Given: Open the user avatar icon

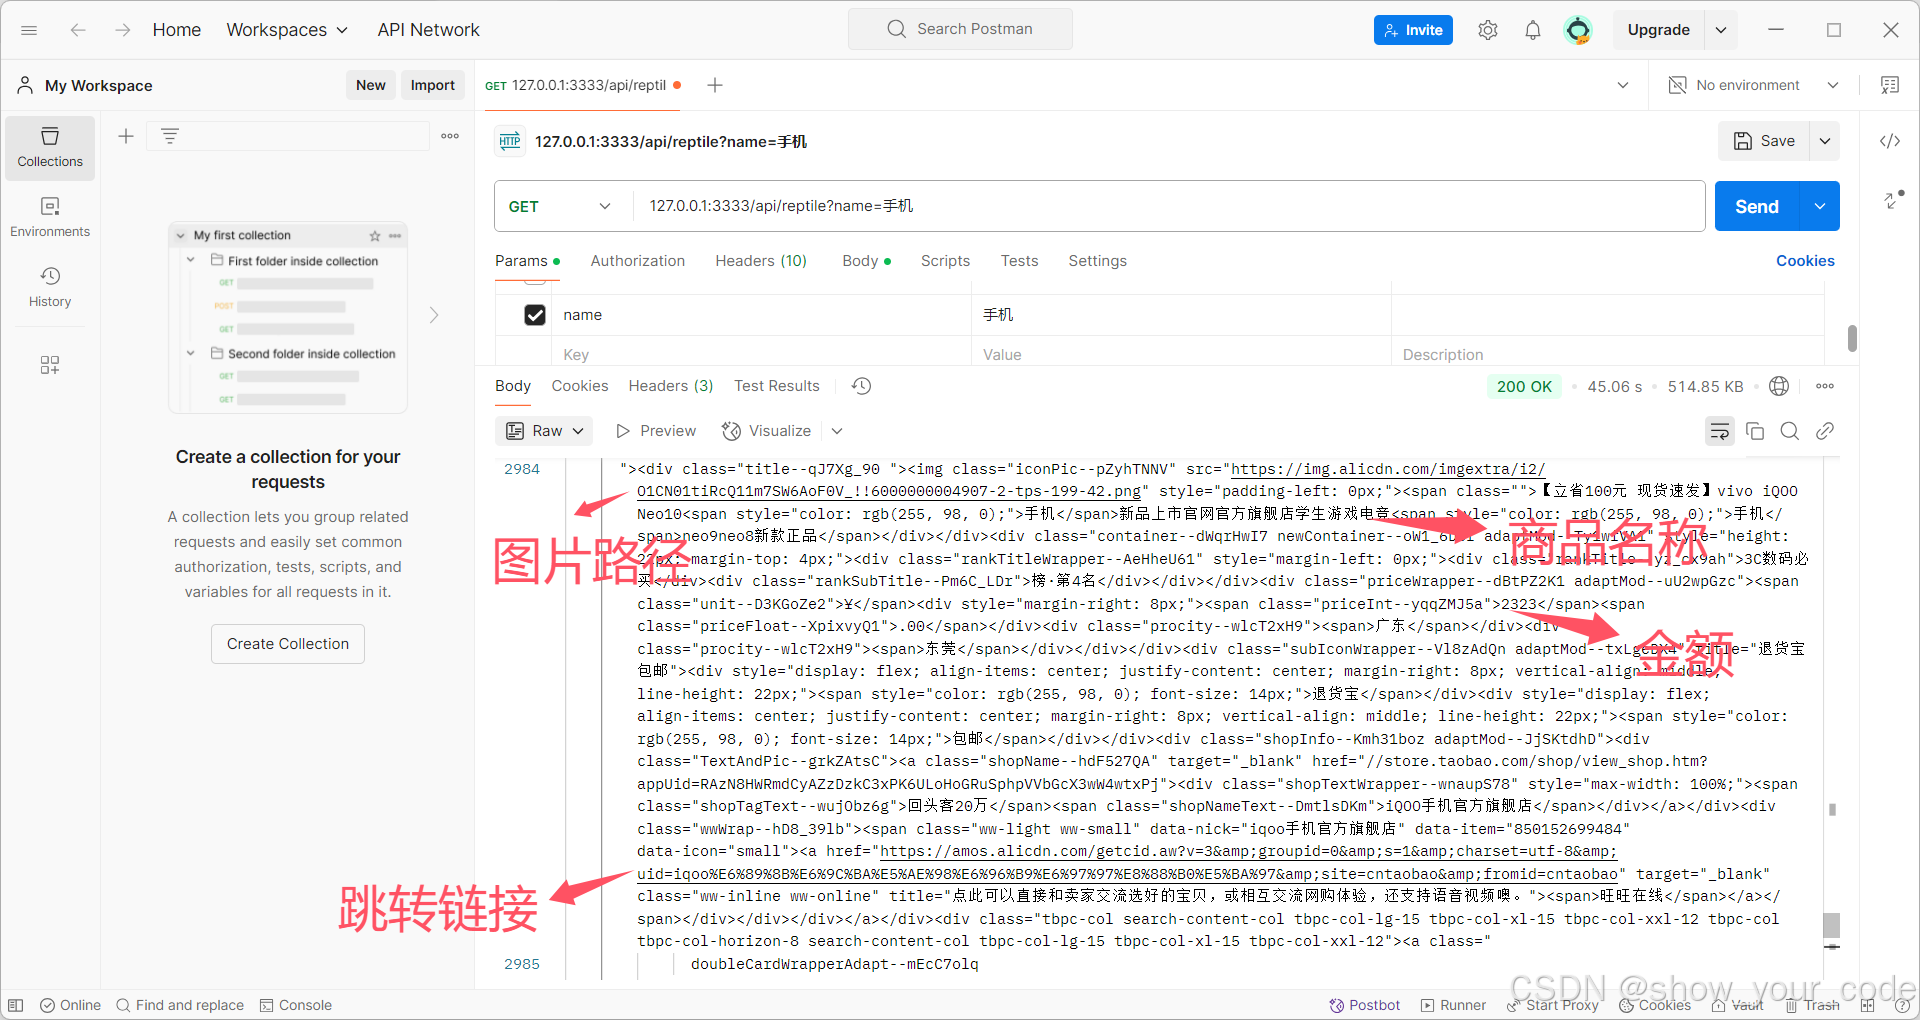Looking at the screenshot, I should 1578,30.
